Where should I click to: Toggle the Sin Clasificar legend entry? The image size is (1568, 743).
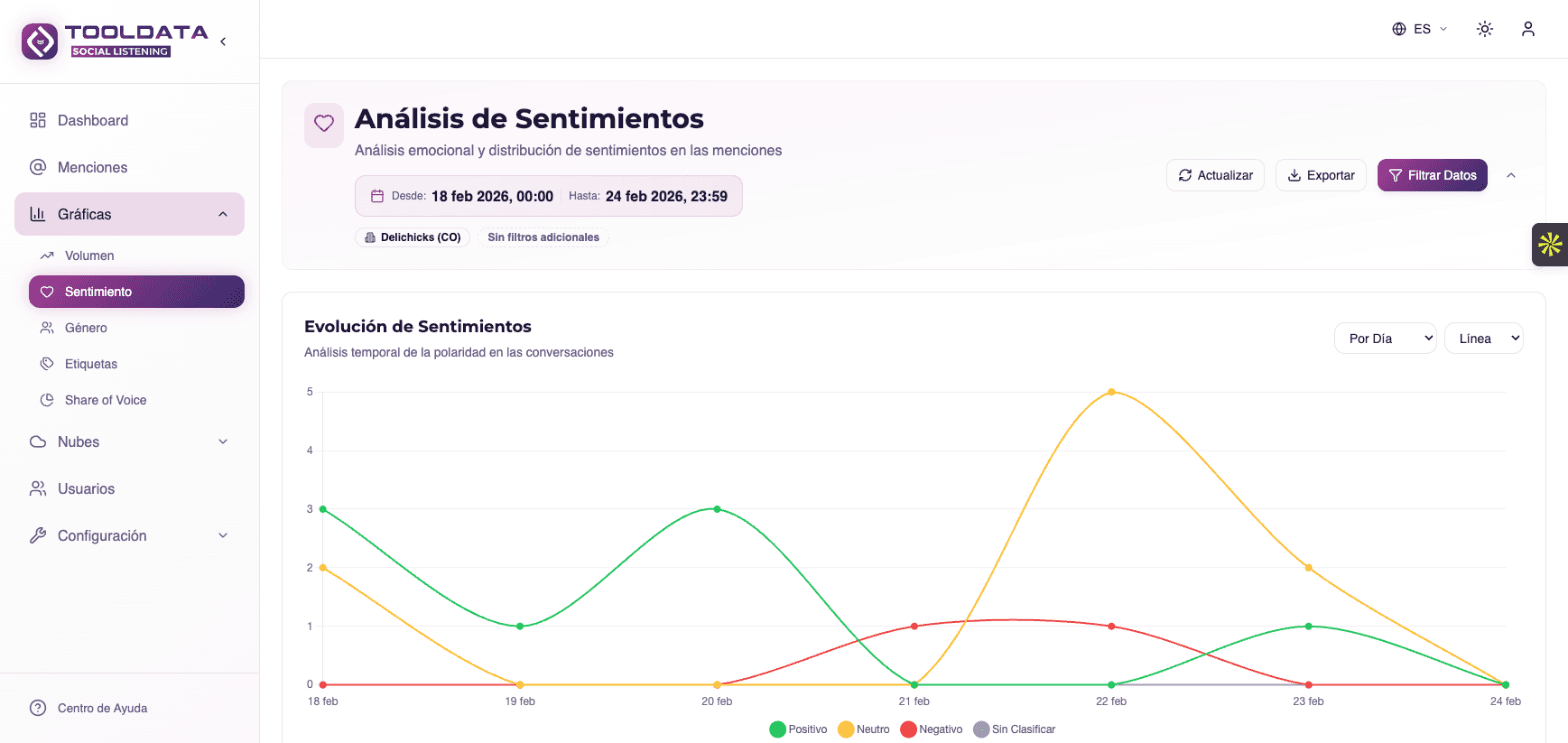pos(1015,729)
